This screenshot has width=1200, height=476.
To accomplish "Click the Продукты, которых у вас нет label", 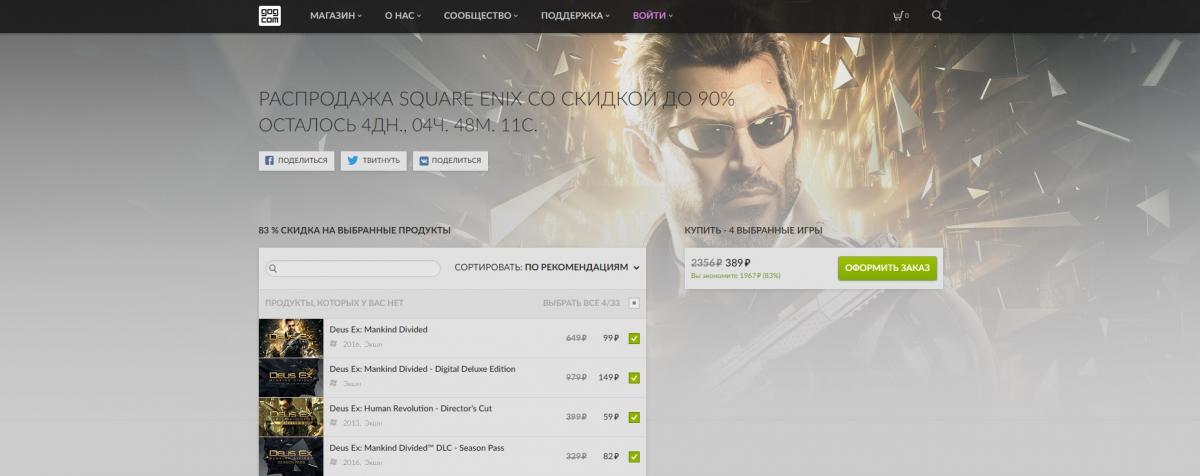I will [334, 302].
